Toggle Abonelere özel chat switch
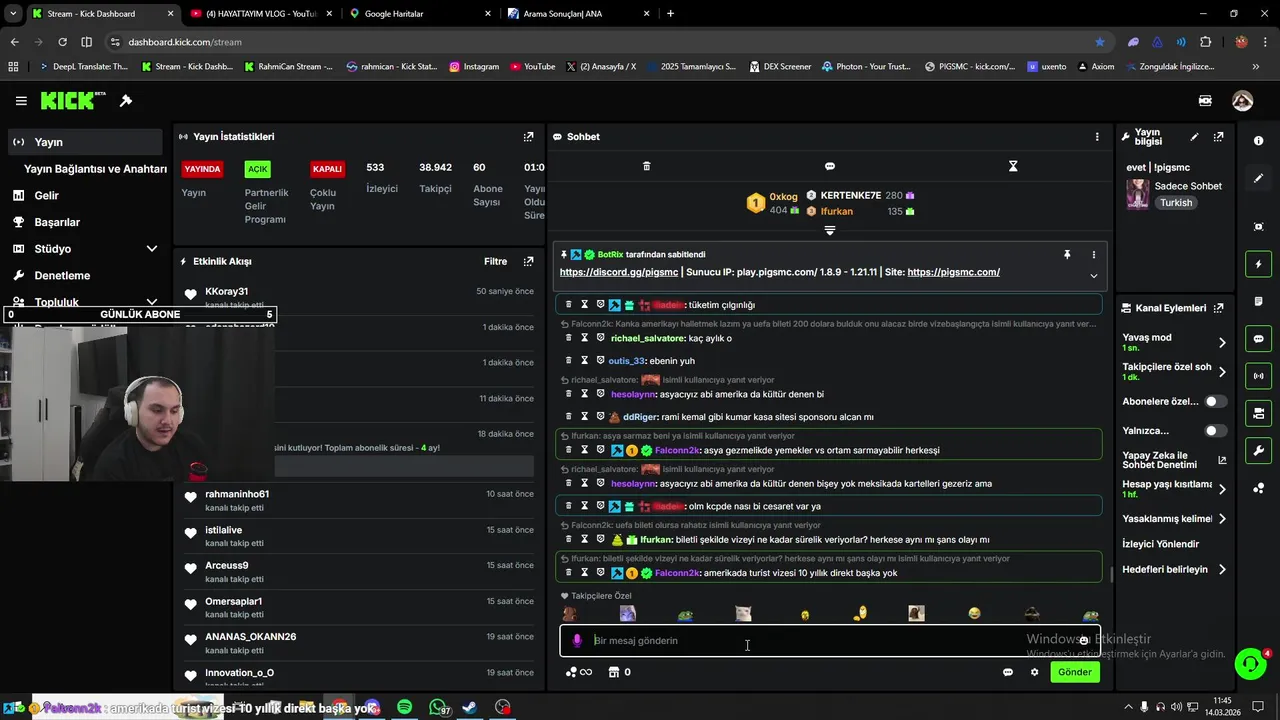1280x720 pixels. pyautogui.click(x=1215, y=401)
